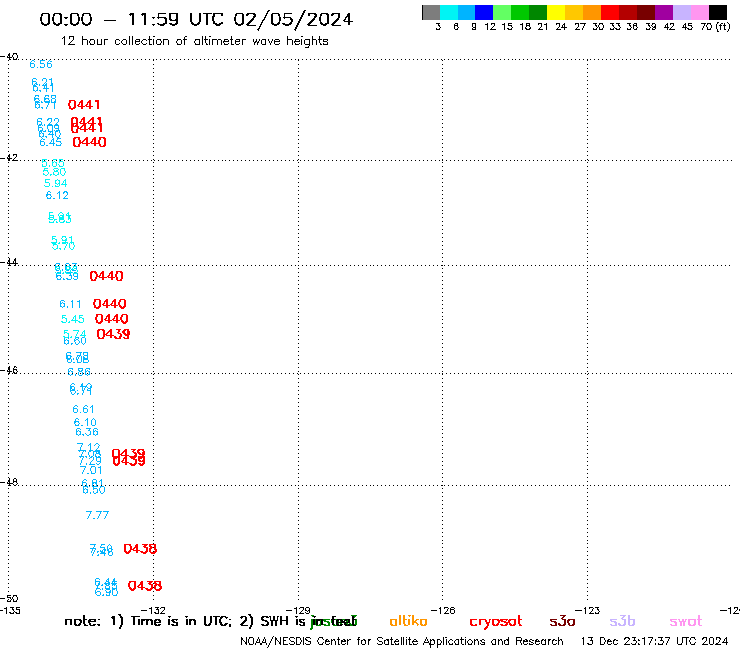This screenshot has width=740, height=650.
Task: Click the 'note: 1) Time is in UTC' footnote
Action: pyautogui.click(x=148, y=621)
